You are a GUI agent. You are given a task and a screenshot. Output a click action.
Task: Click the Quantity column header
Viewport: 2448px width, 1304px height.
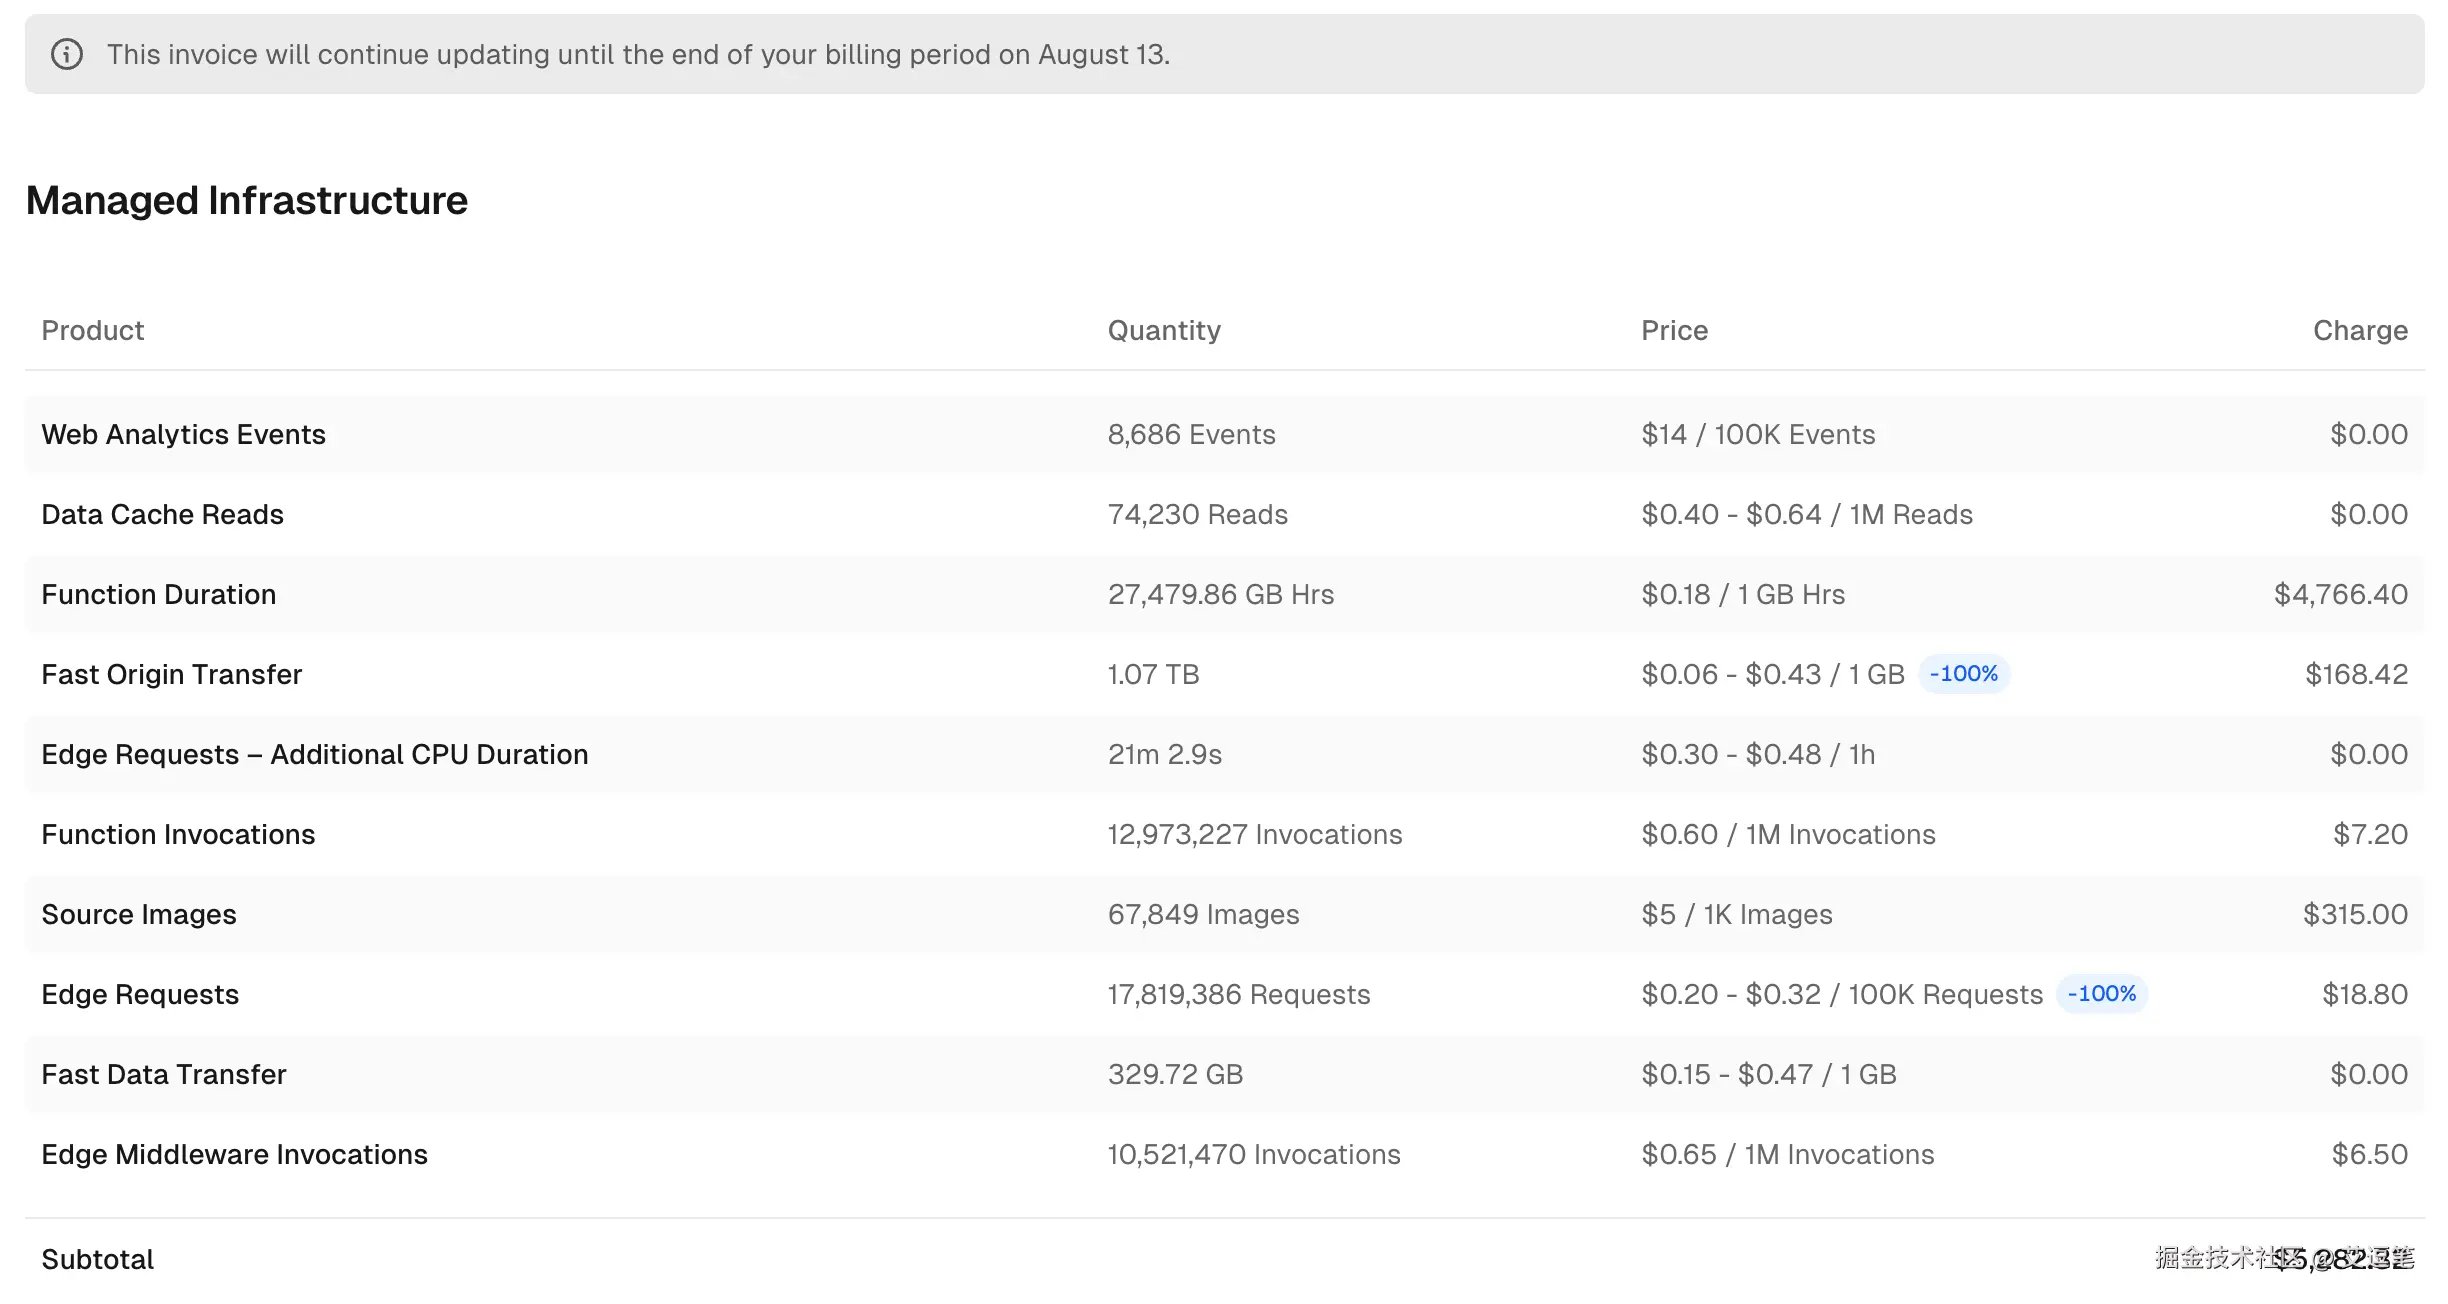[1164, 330]
